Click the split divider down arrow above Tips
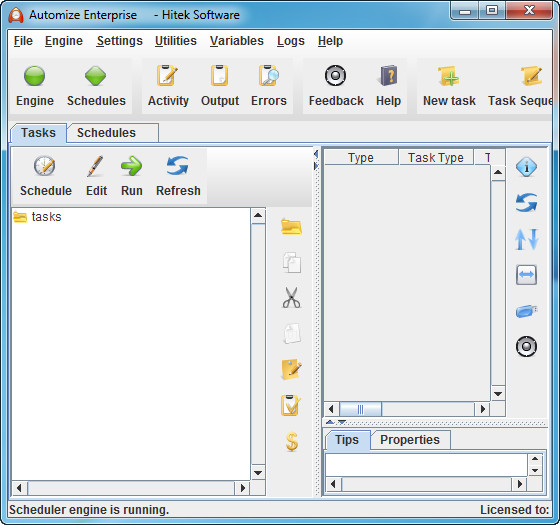The image size is (560, 525). [x=342, y=422]
